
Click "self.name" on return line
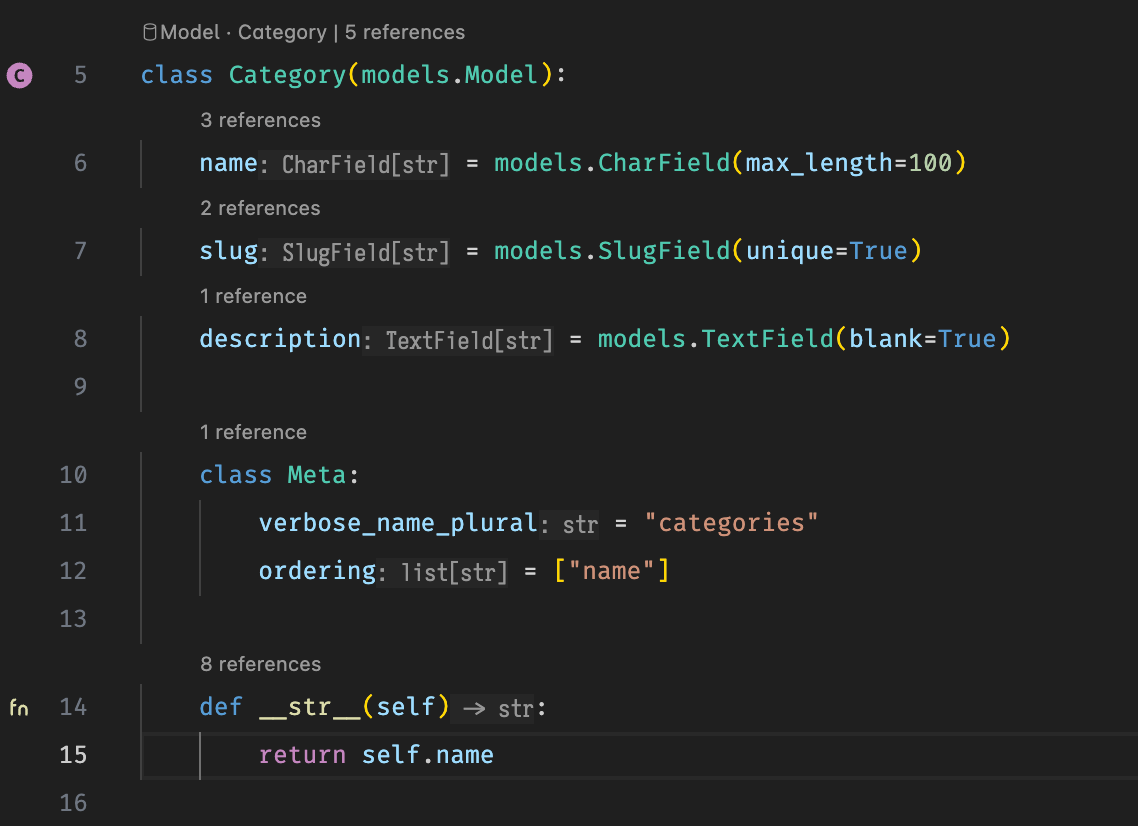(427, 755)
